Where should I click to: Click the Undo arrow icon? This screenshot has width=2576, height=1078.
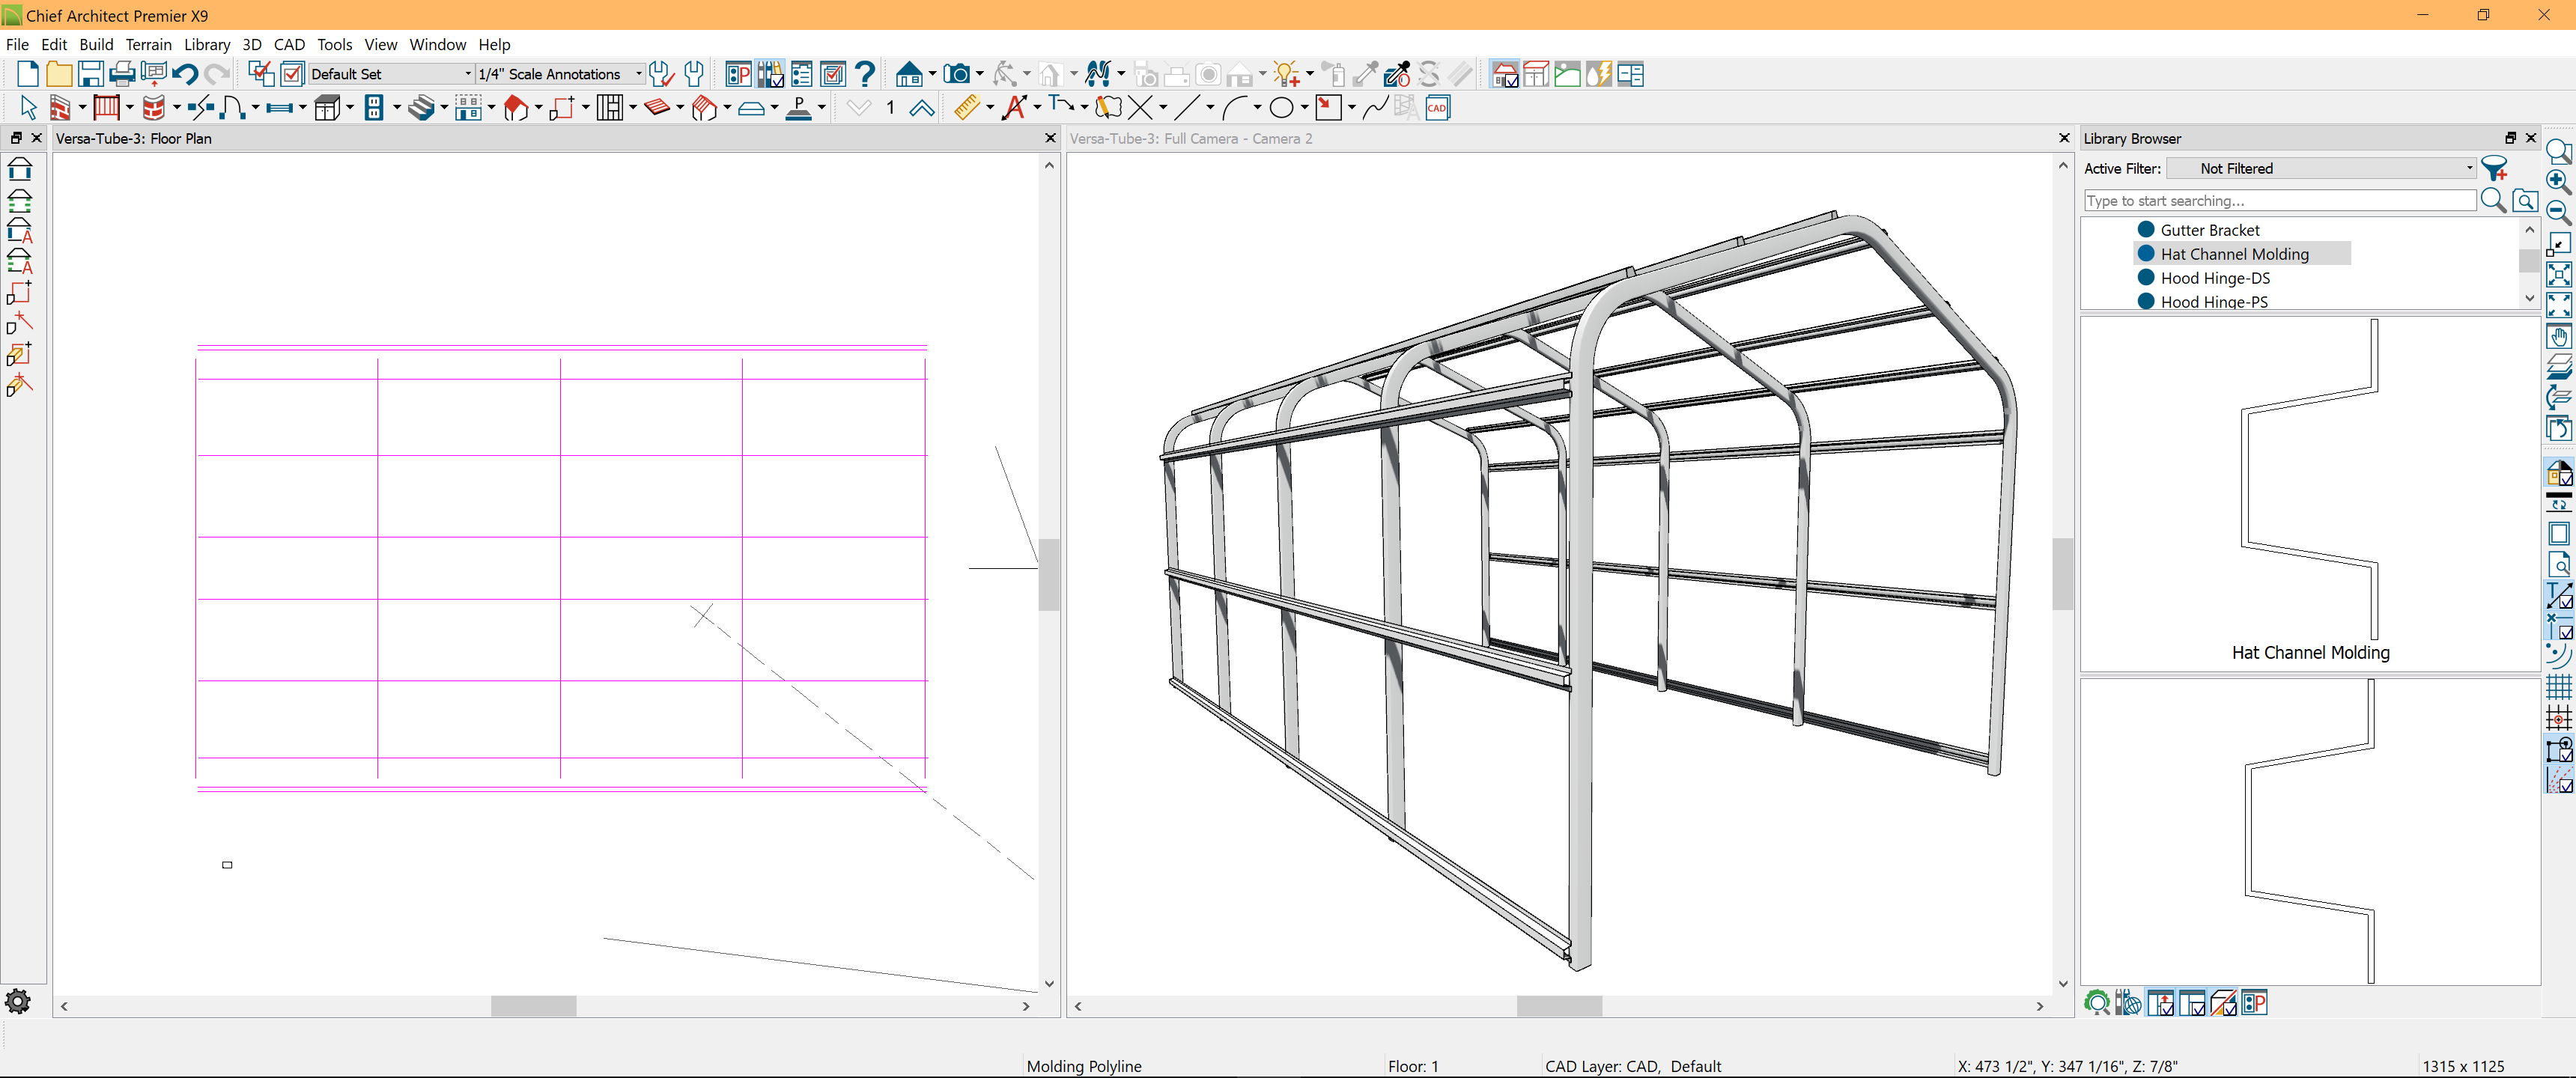[x=185, y=74]
